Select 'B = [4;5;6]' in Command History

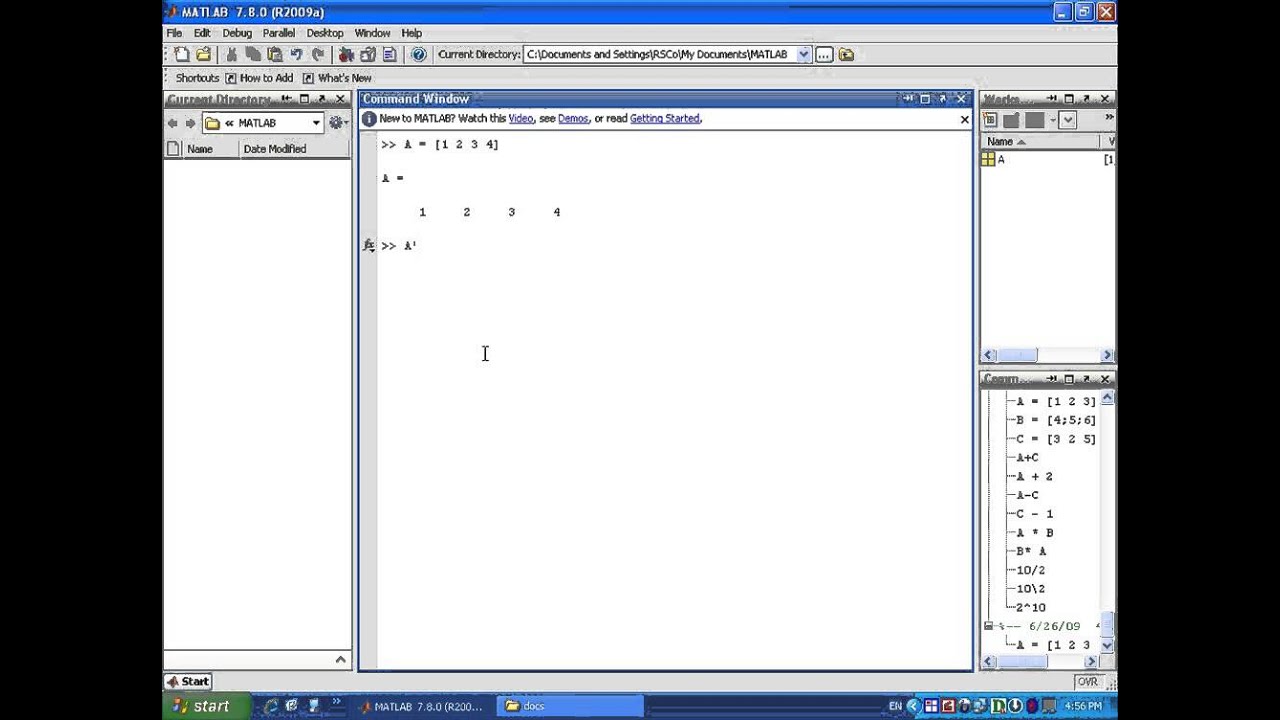(x=1056, y=420)
